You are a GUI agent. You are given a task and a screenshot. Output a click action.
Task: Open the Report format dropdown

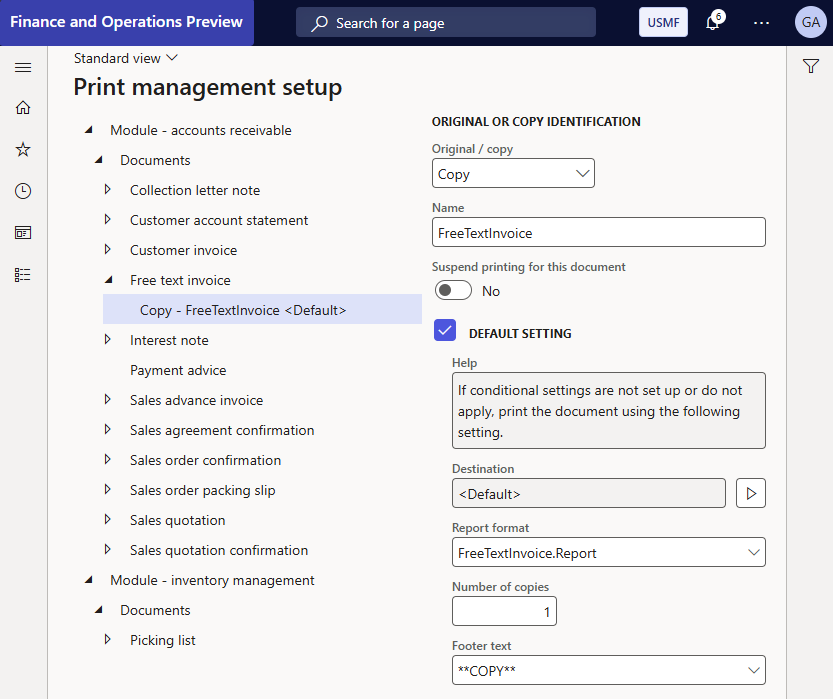608,552
